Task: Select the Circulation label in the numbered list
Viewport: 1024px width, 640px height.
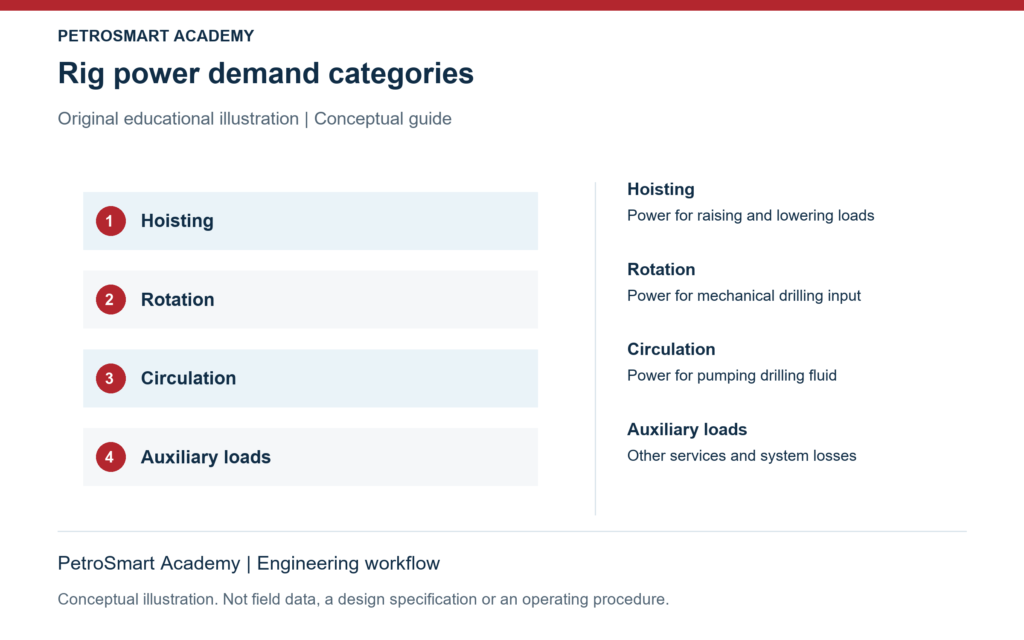Action: 188,378
